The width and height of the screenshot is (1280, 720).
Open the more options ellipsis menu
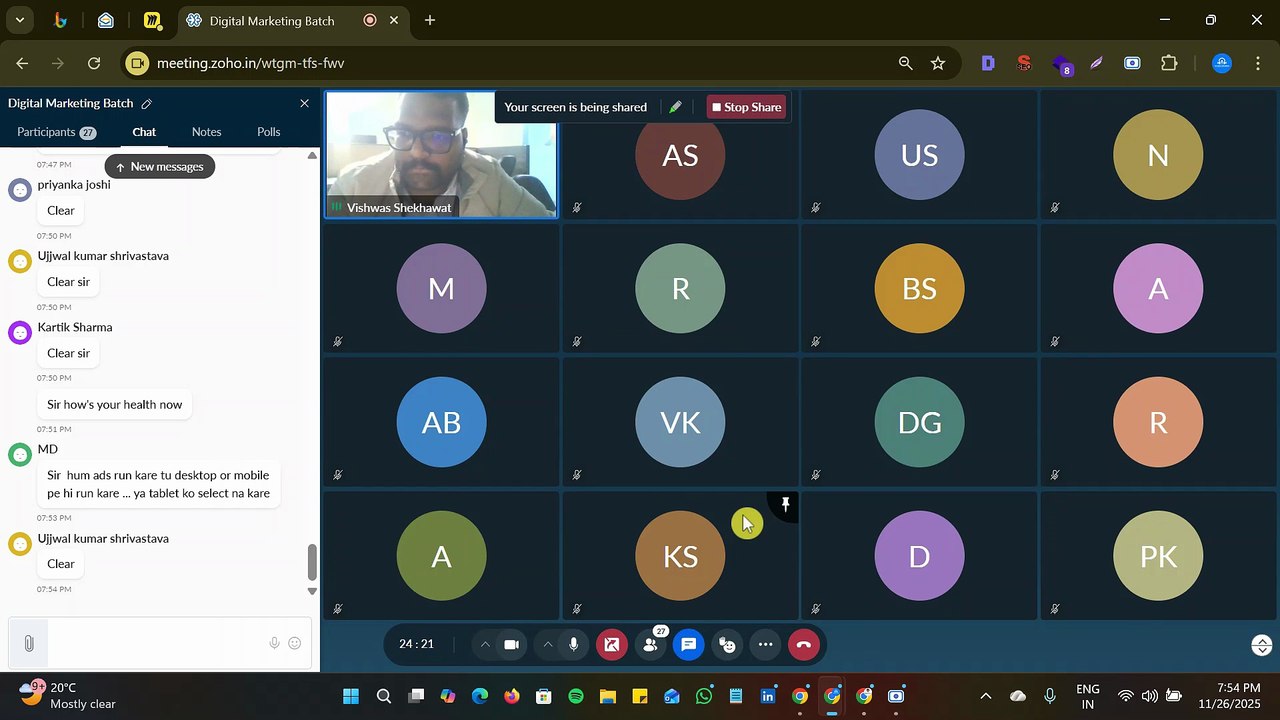click(766, 645)
